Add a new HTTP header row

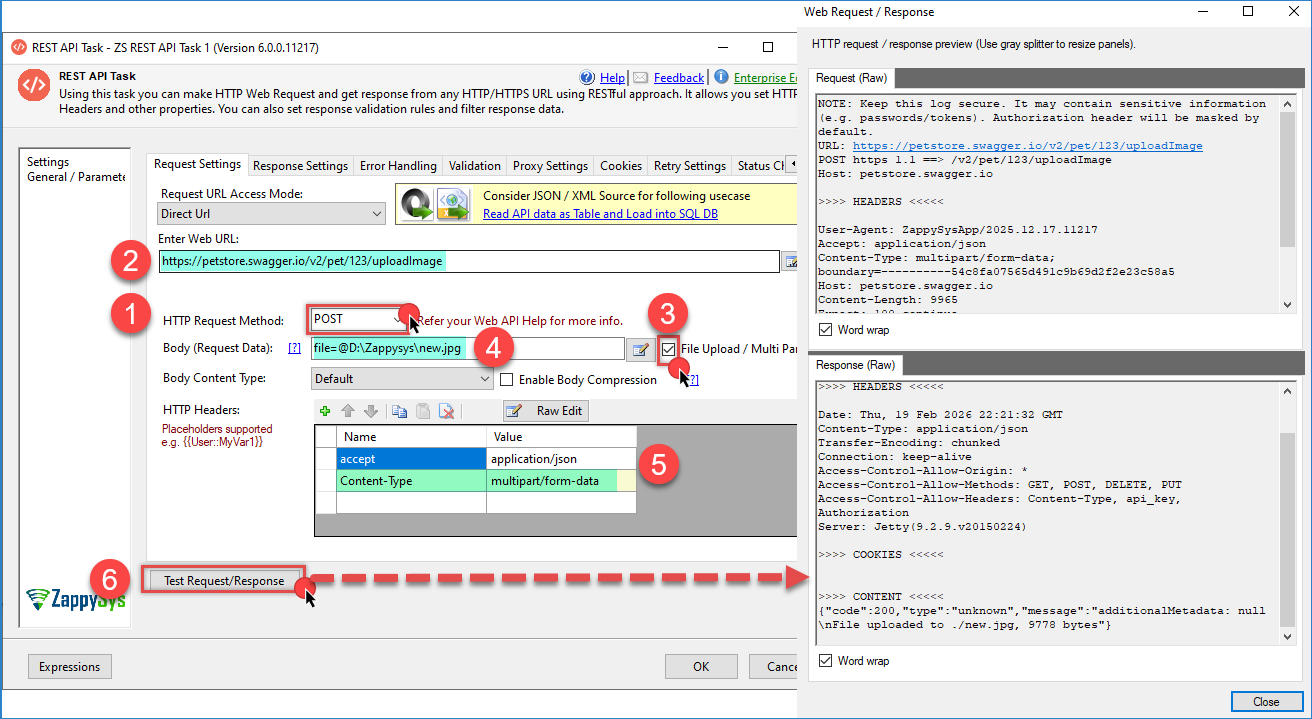pyautogui.click(x=325, y=411)
